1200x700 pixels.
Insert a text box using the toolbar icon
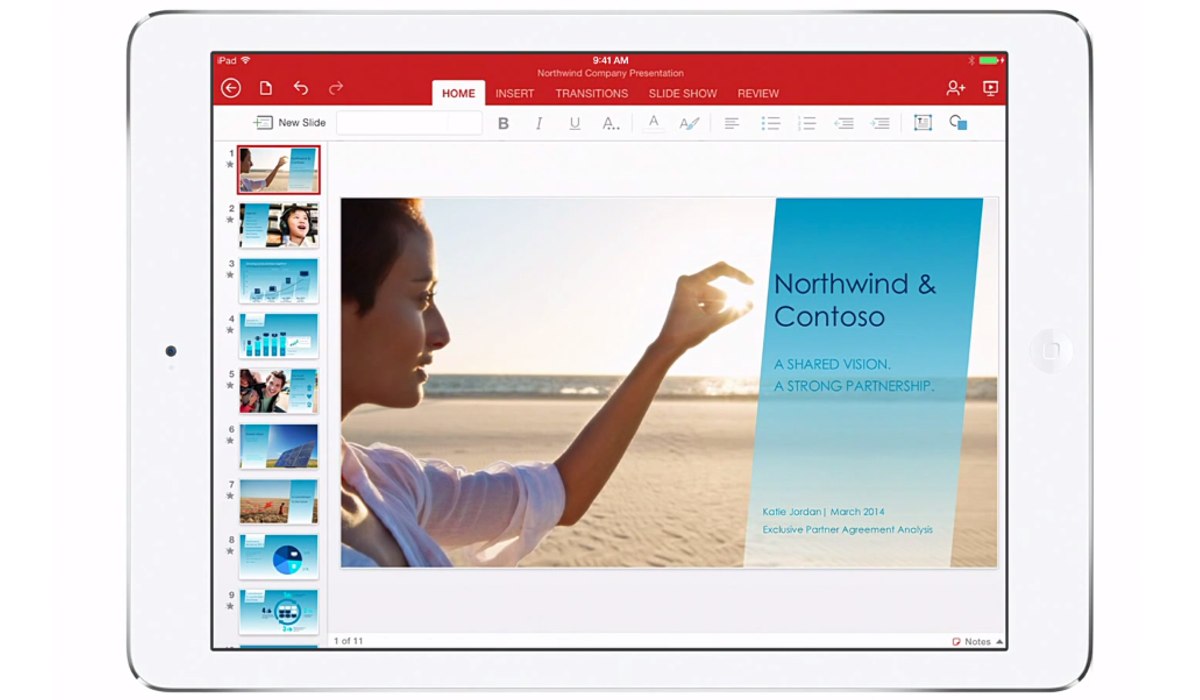pos(922,123)
